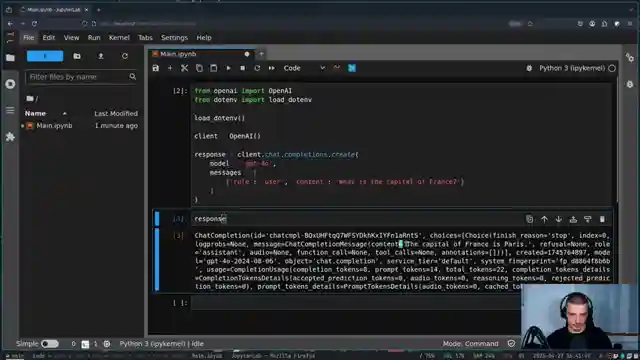640x360 pixels.
Task: Open a new Firefox browser tab
Action: pyautogui.click(x=98, y=9)
